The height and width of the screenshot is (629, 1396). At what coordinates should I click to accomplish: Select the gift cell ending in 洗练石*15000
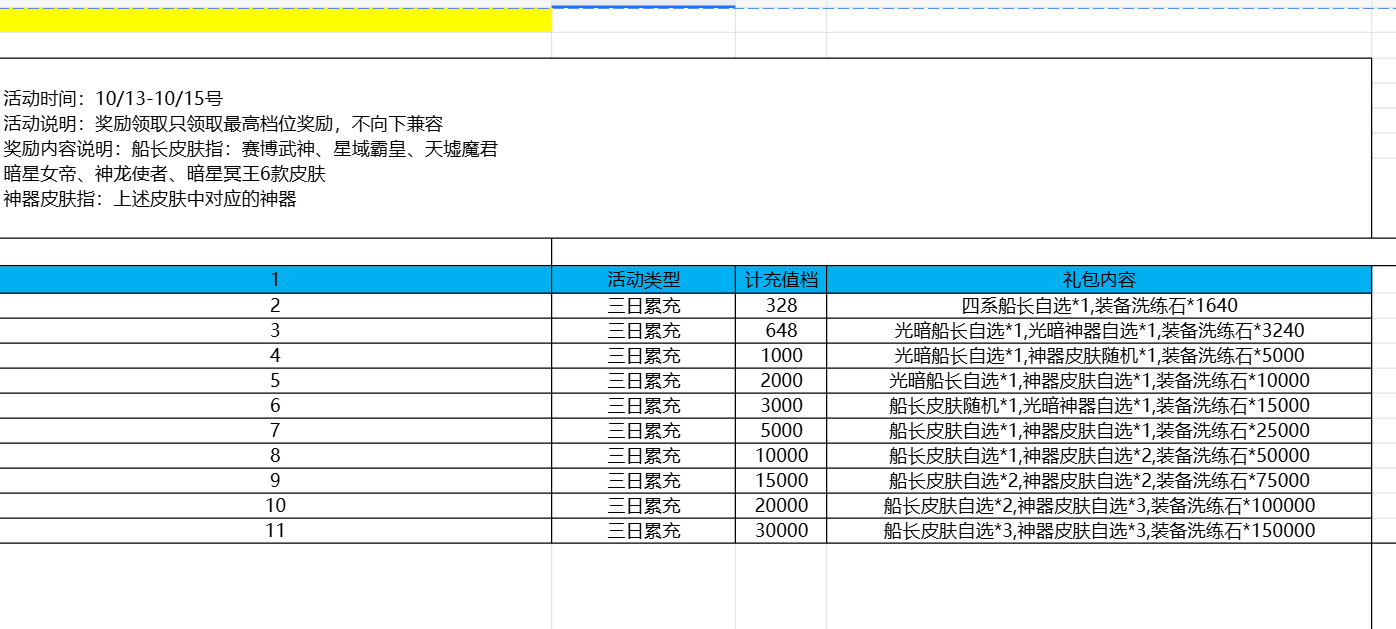[1099, 406]
